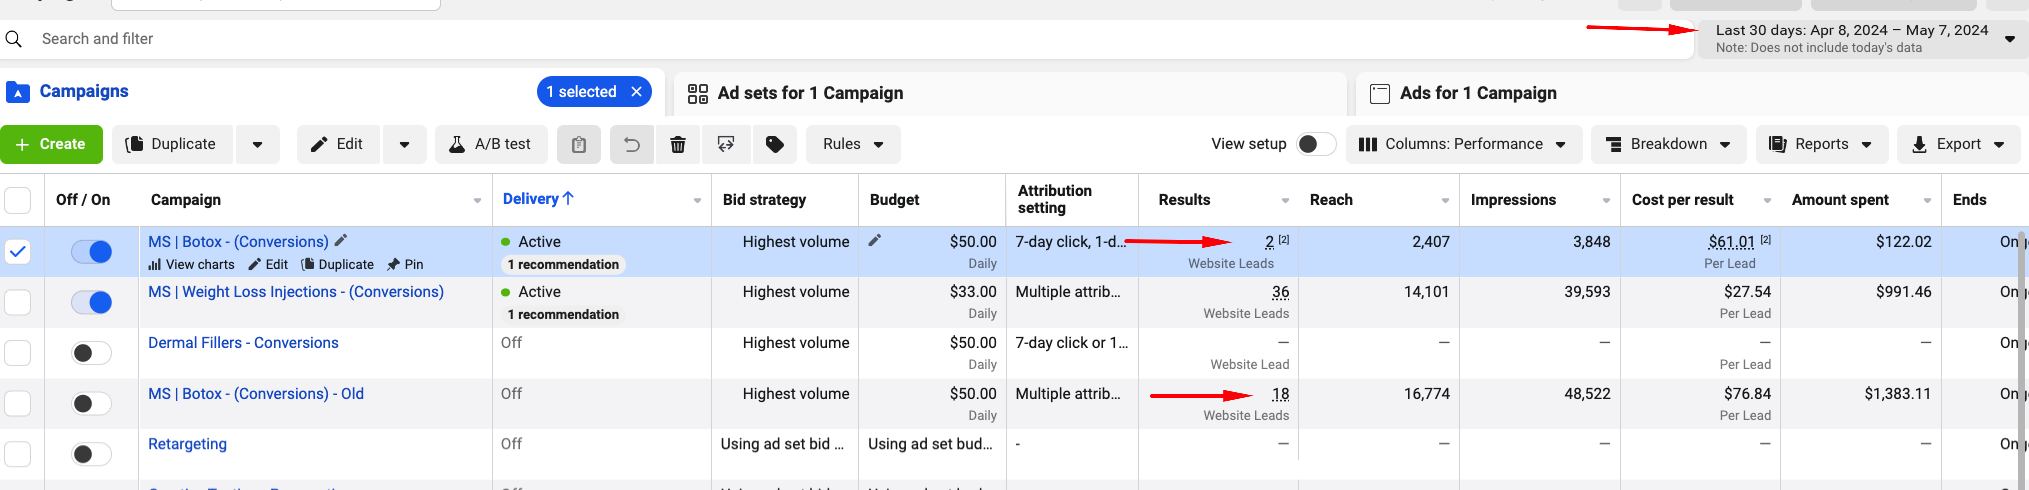
Task: Click the green Create button
Action: pos(51,144)
